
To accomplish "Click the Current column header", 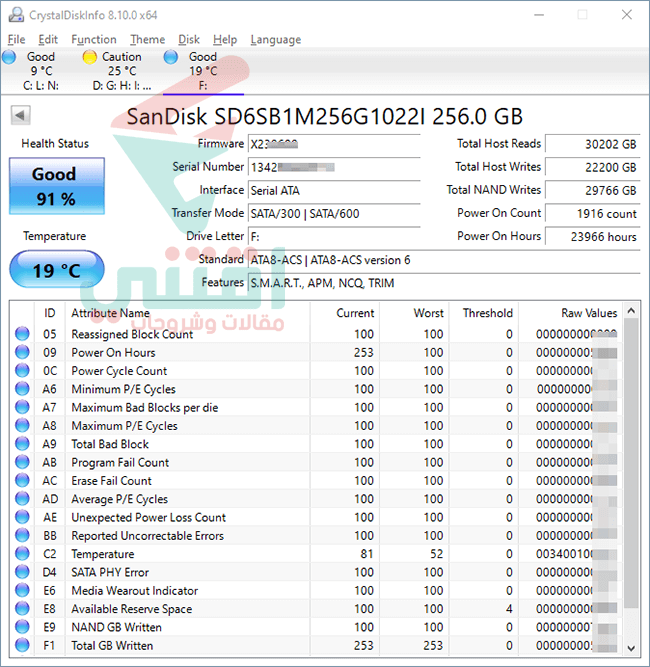I will 345,313.
